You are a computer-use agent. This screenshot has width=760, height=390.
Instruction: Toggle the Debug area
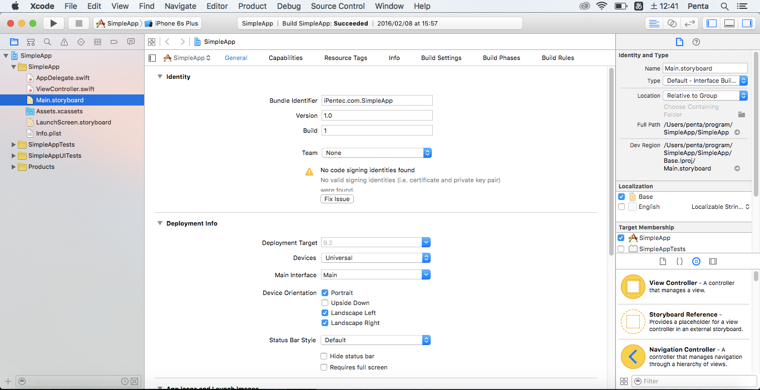click(729, 23)
